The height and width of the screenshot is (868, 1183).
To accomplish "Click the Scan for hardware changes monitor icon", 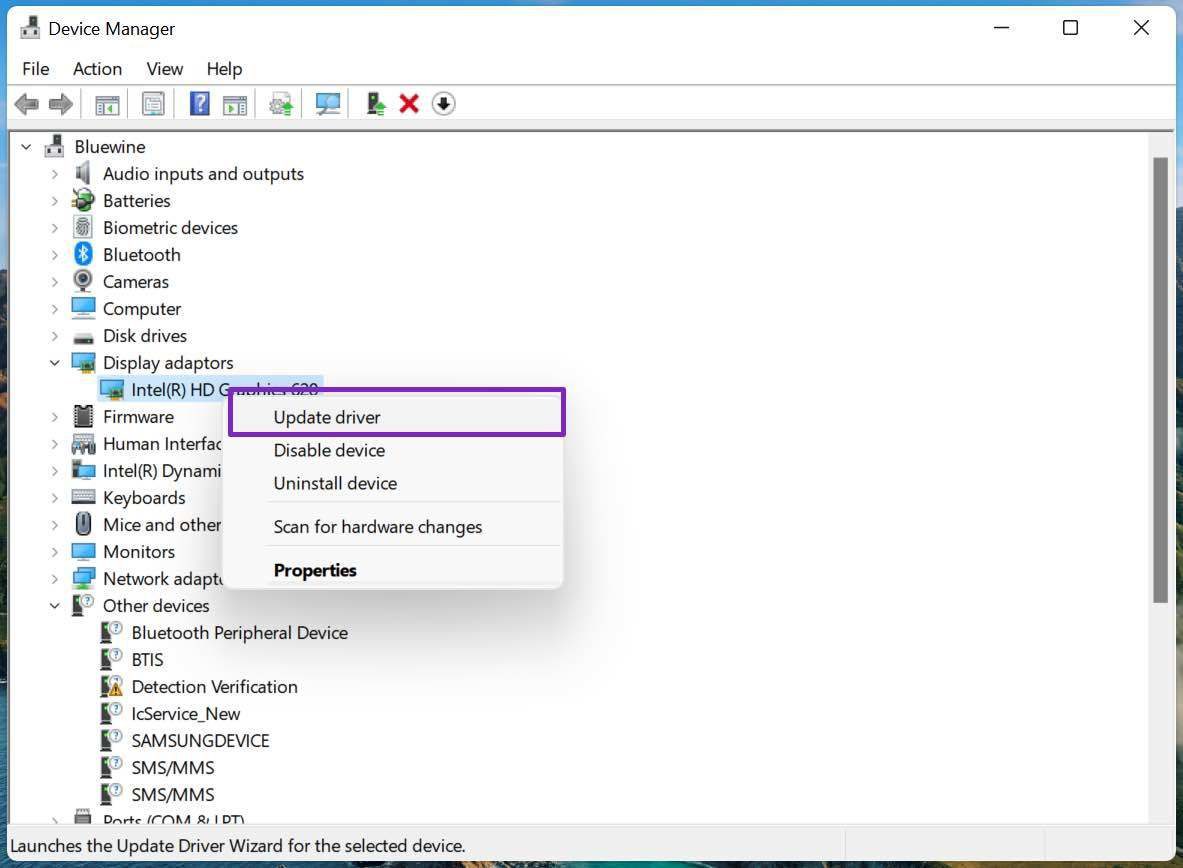I will [x=327, y=104].
